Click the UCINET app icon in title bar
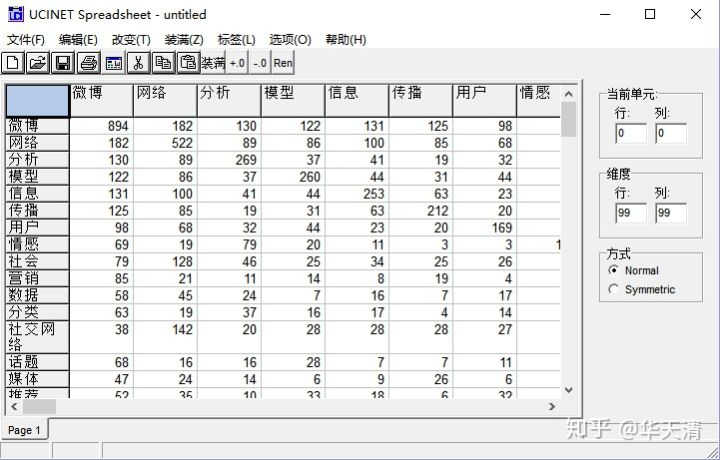 pyautogui.click(x=15, y=14)
